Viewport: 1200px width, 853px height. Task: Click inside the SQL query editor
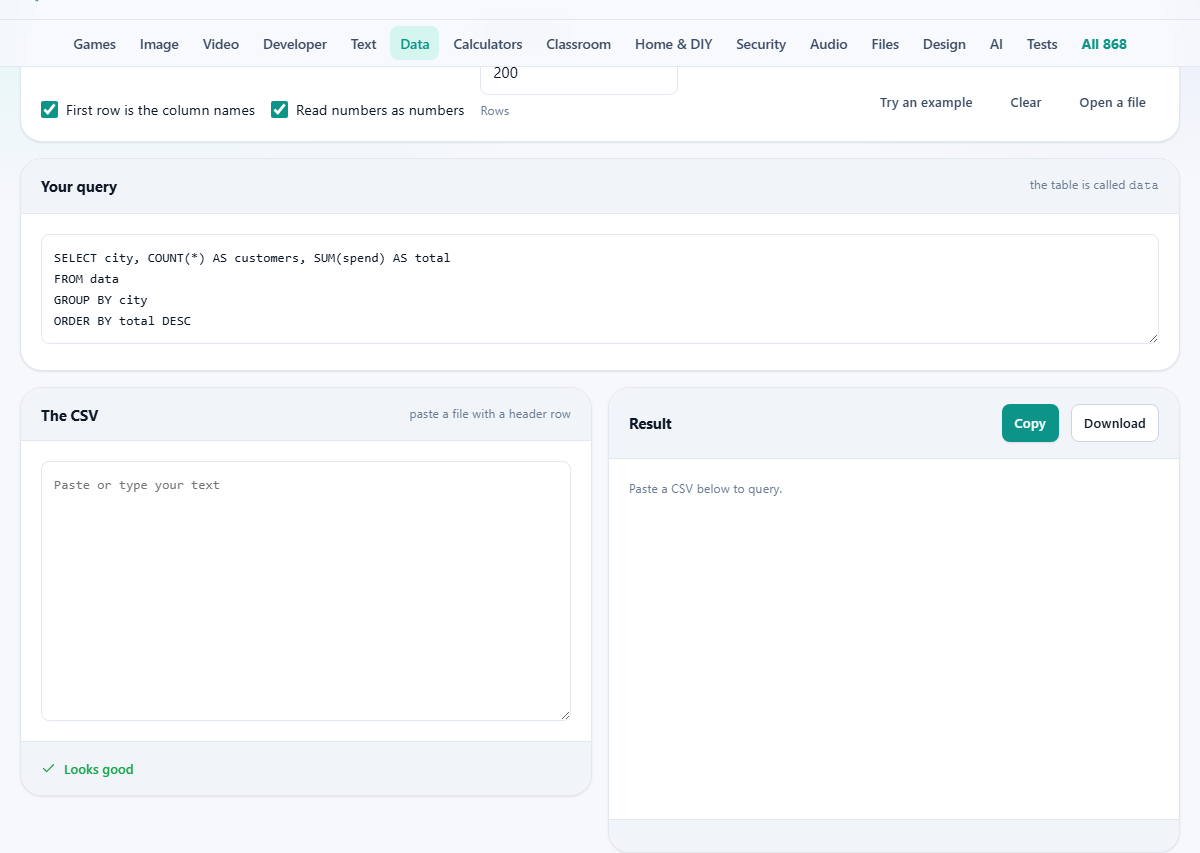[x=600, y=289]
